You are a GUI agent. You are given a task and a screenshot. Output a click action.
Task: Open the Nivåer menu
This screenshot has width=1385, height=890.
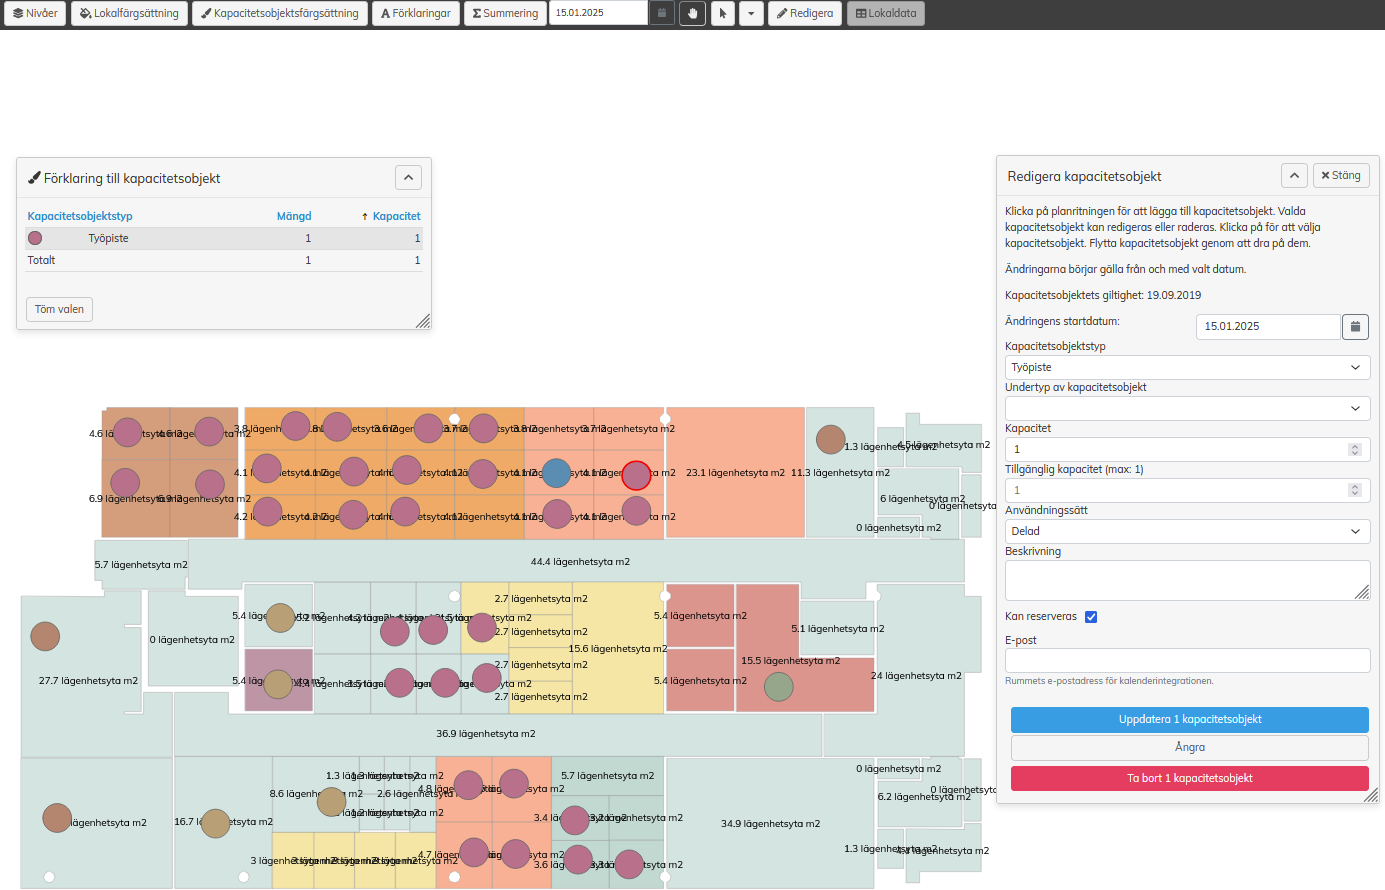click(x=35, y=13)
